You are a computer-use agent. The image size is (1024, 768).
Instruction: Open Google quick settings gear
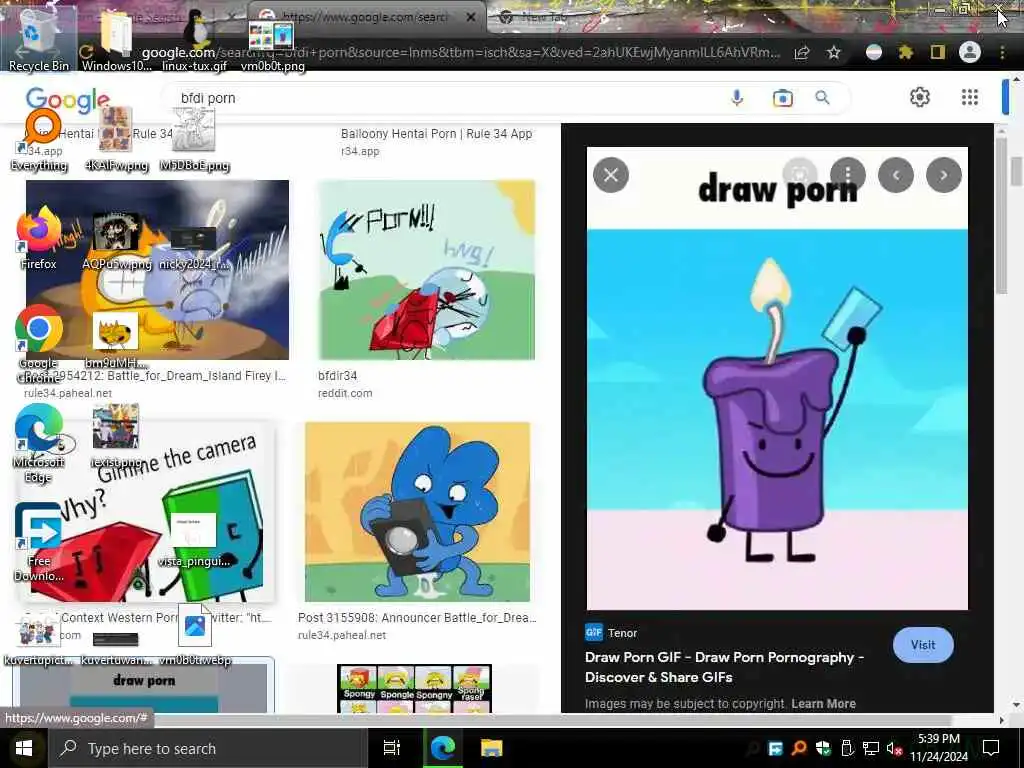(920, 97)
